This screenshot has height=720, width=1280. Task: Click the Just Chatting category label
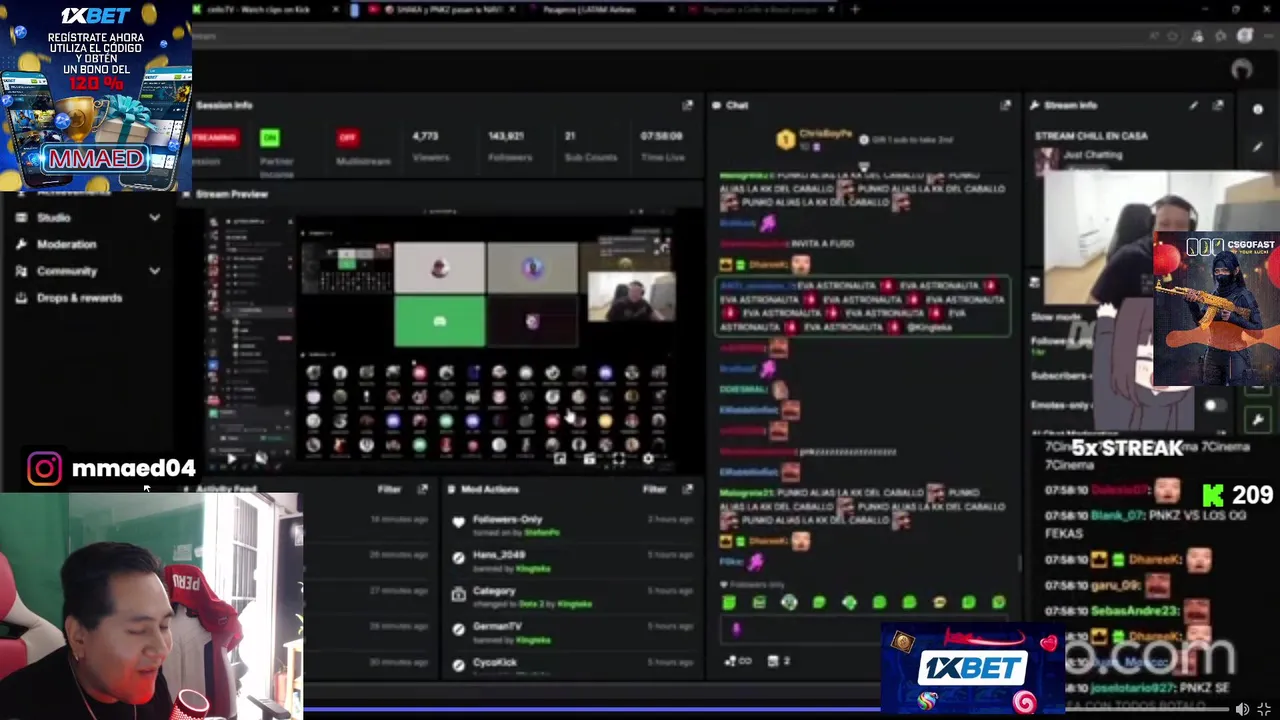click(1092, 155)
